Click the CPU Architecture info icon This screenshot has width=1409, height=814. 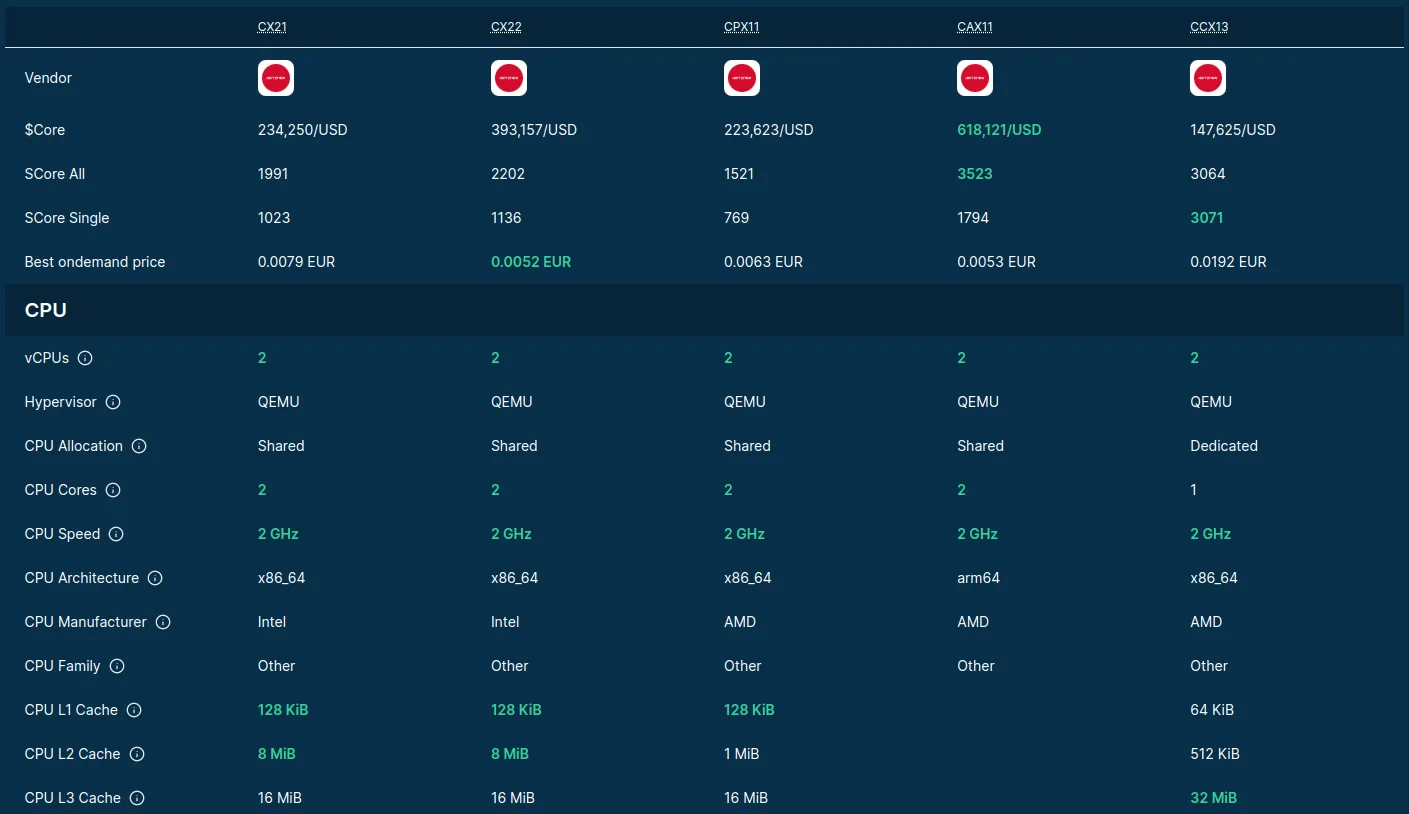coord(155,578)
